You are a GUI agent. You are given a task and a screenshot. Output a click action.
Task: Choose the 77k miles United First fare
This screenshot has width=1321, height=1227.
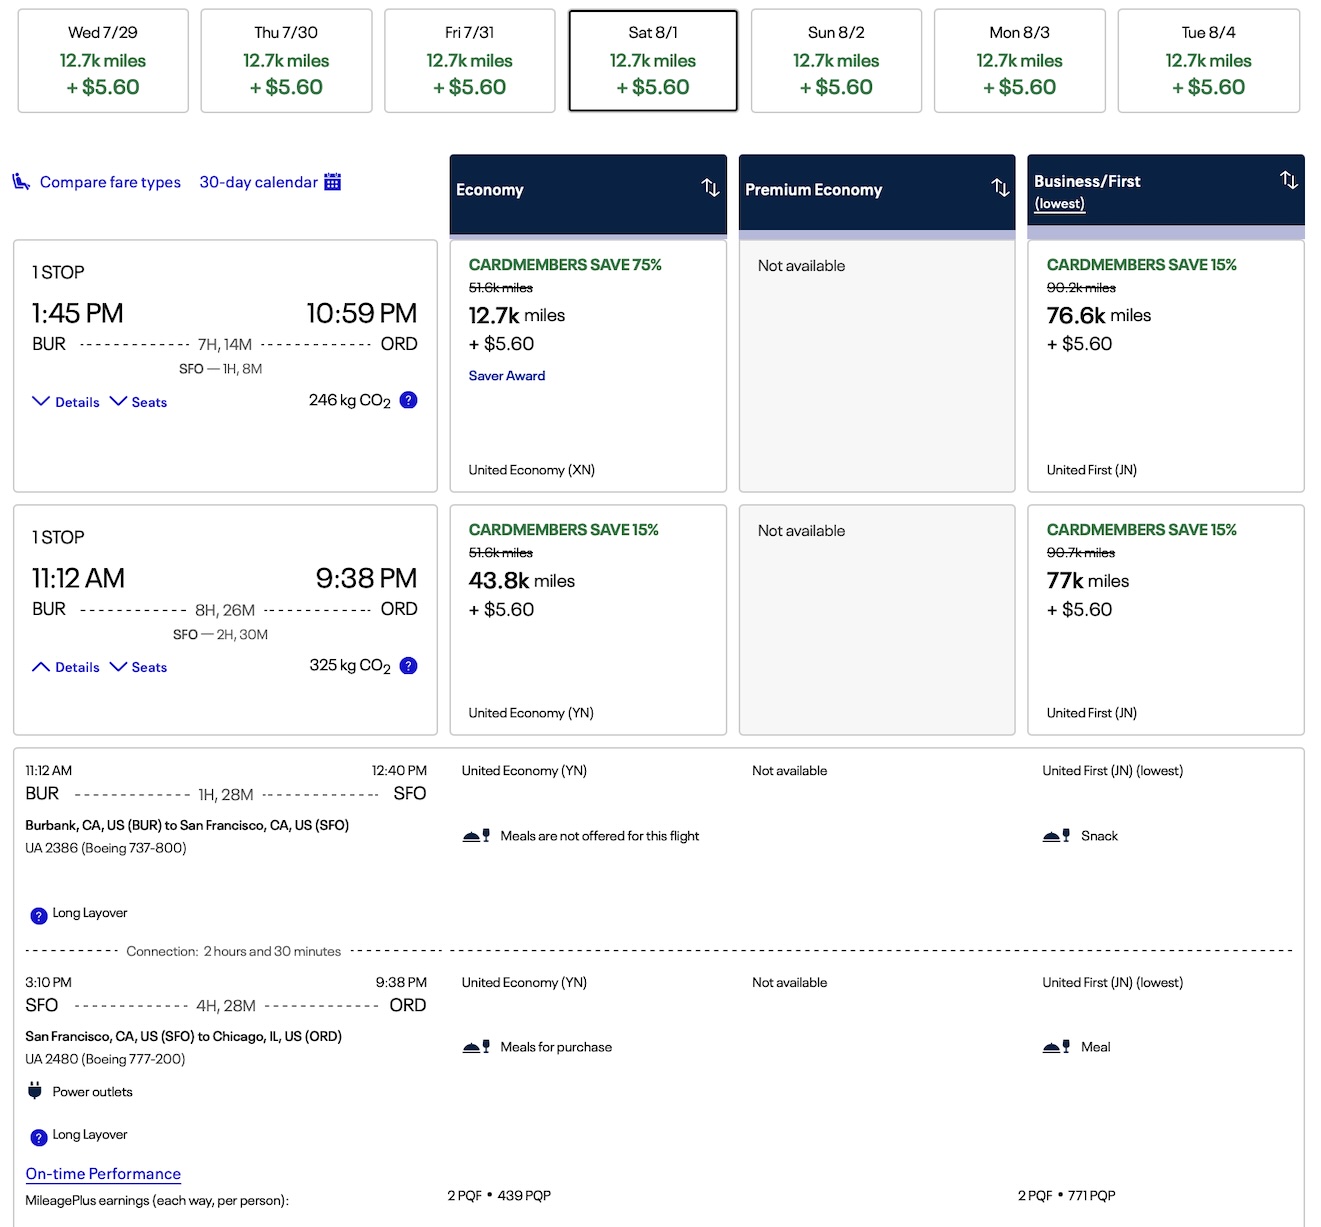click(1166, 620)
